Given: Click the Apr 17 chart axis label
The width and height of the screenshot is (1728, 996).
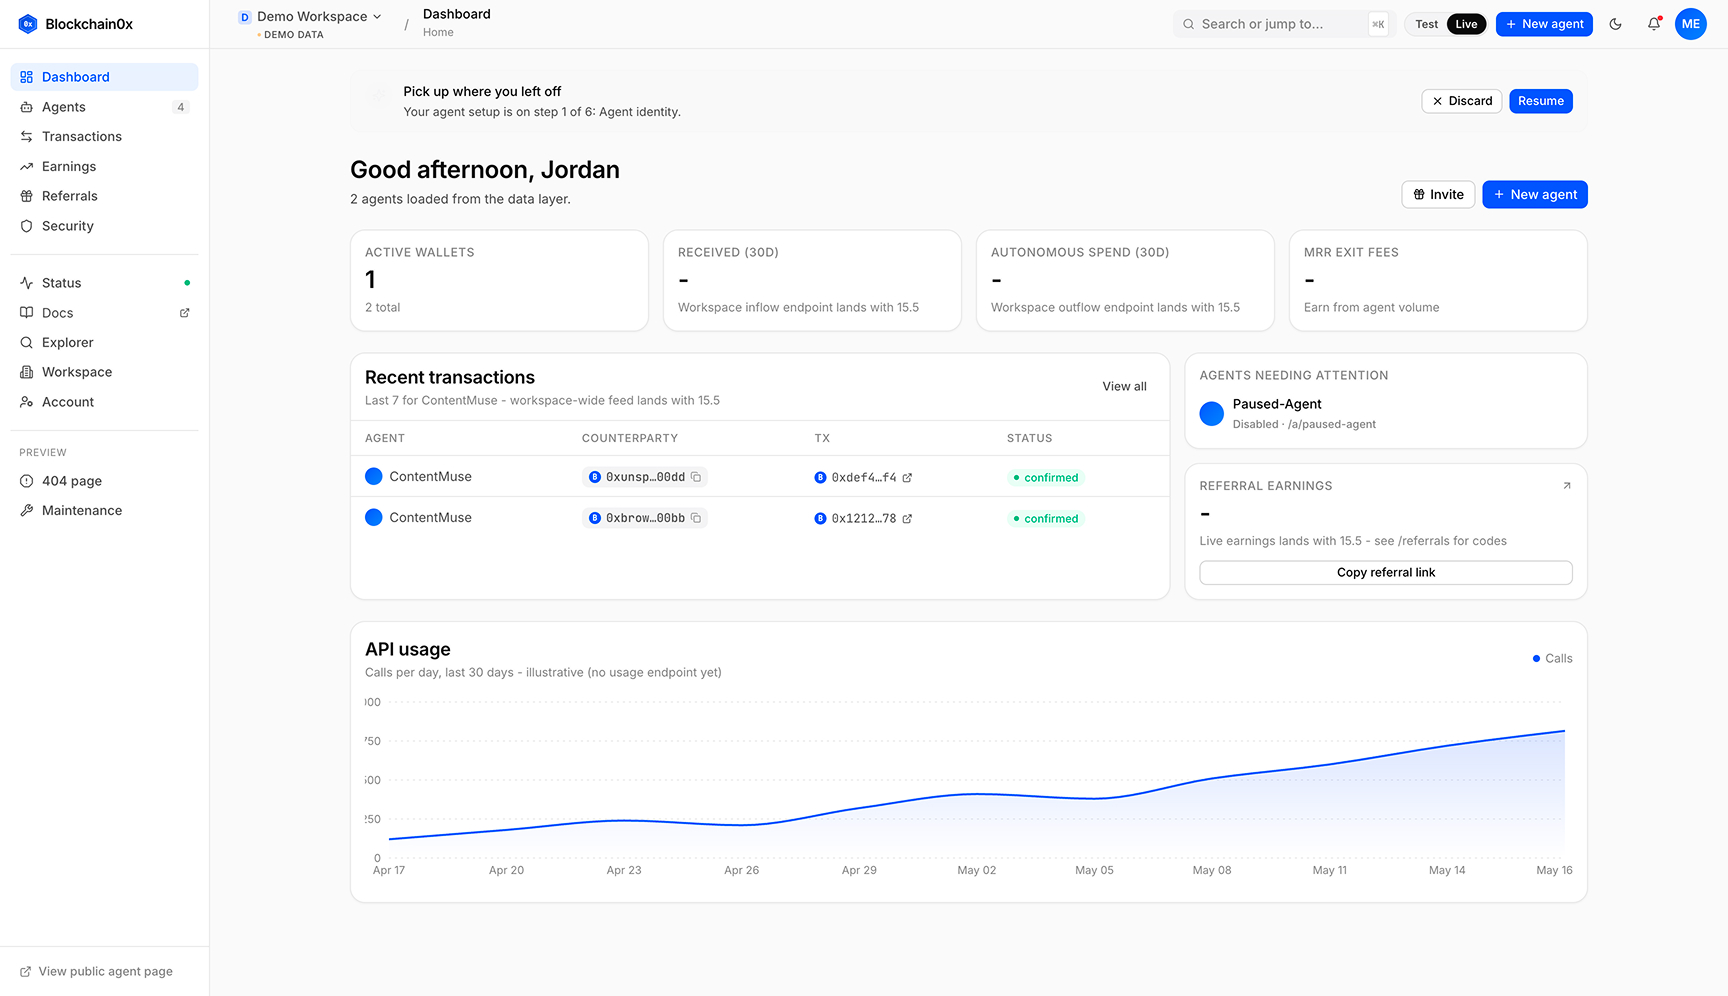Looking at the screenshot, I should 389,870.
